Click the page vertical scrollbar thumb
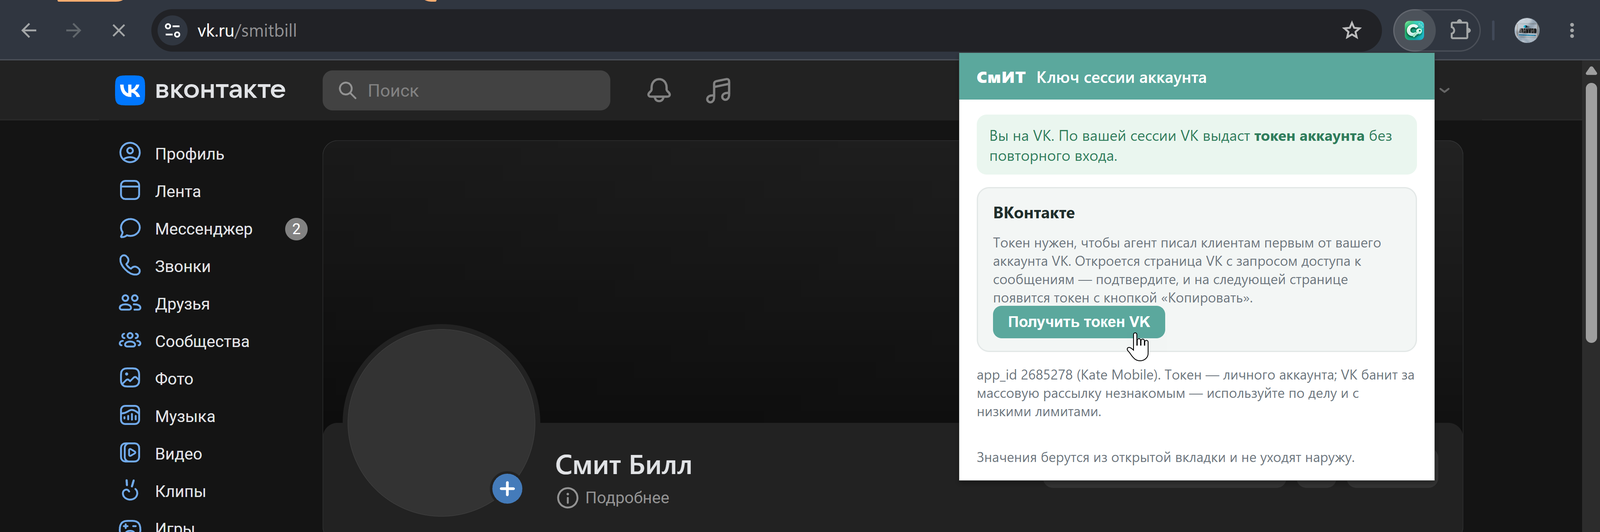 point(1591,212)
